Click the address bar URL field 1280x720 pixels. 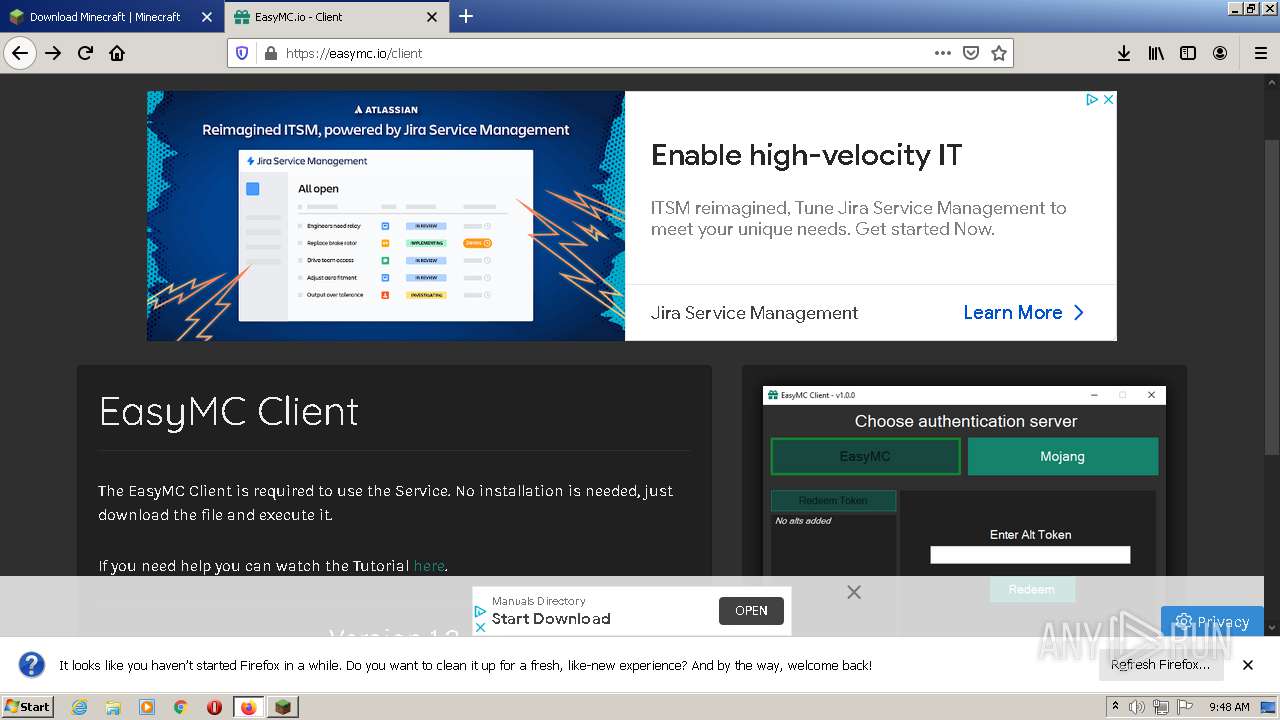tap(605, 53)
